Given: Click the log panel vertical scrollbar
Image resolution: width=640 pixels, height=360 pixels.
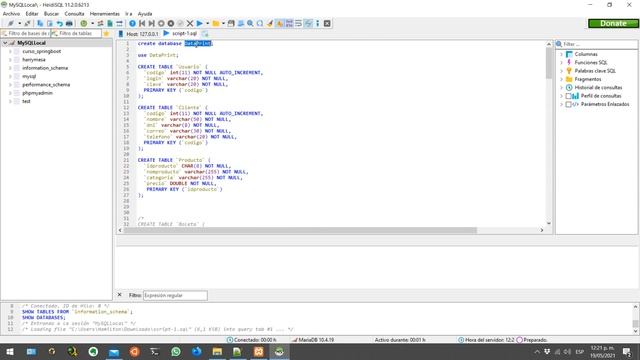Looking at the screenshot, I should point(636,323).
